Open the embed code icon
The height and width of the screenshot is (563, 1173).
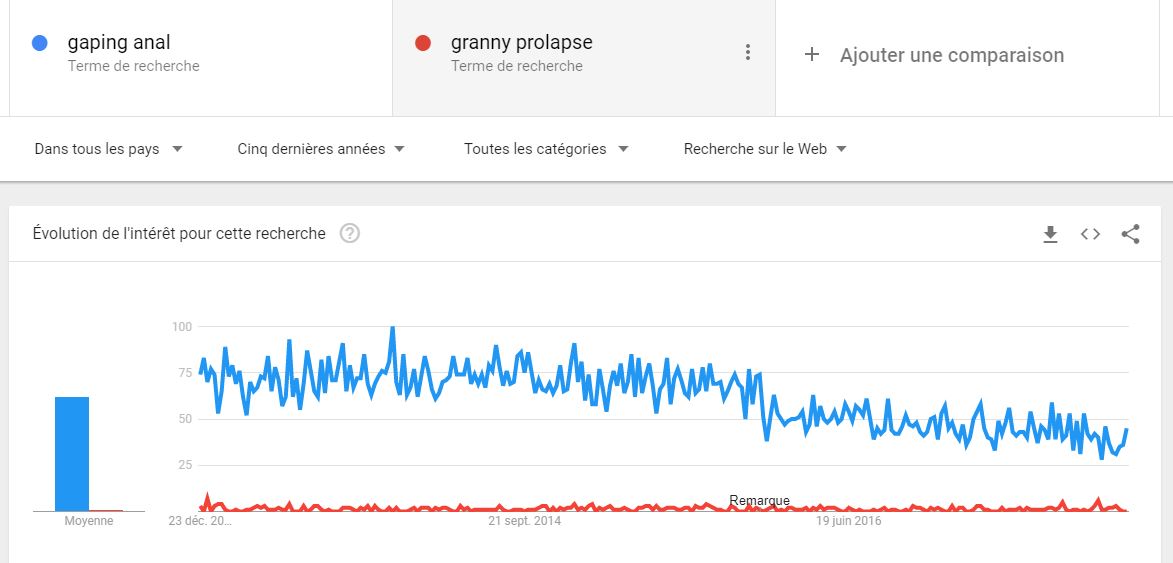pyautogui.click(x=1090, y=234)
